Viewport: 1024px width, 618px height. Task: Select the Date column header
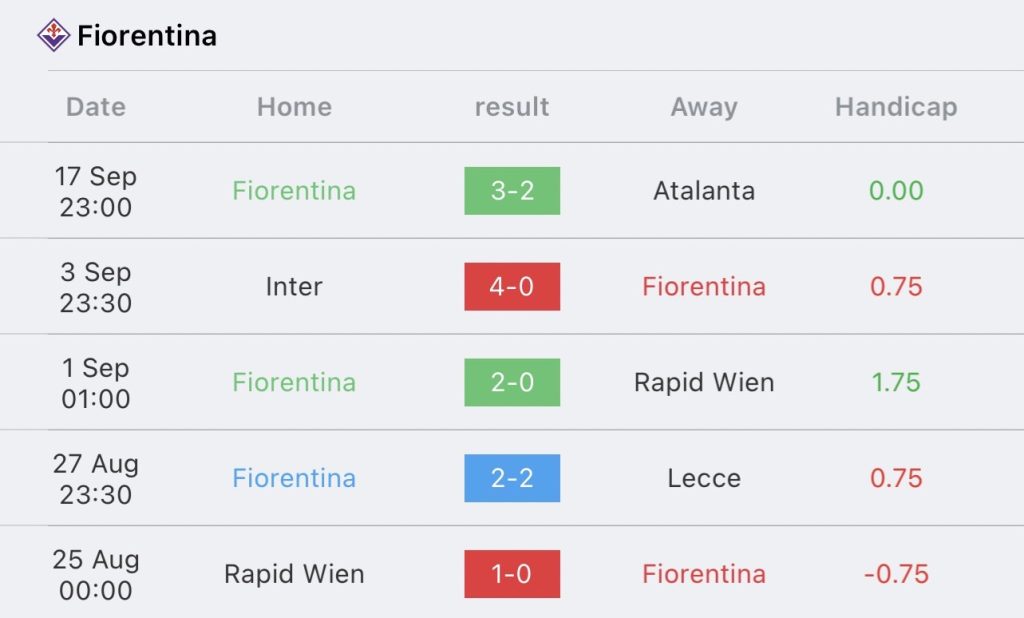(x=96, y=107)
